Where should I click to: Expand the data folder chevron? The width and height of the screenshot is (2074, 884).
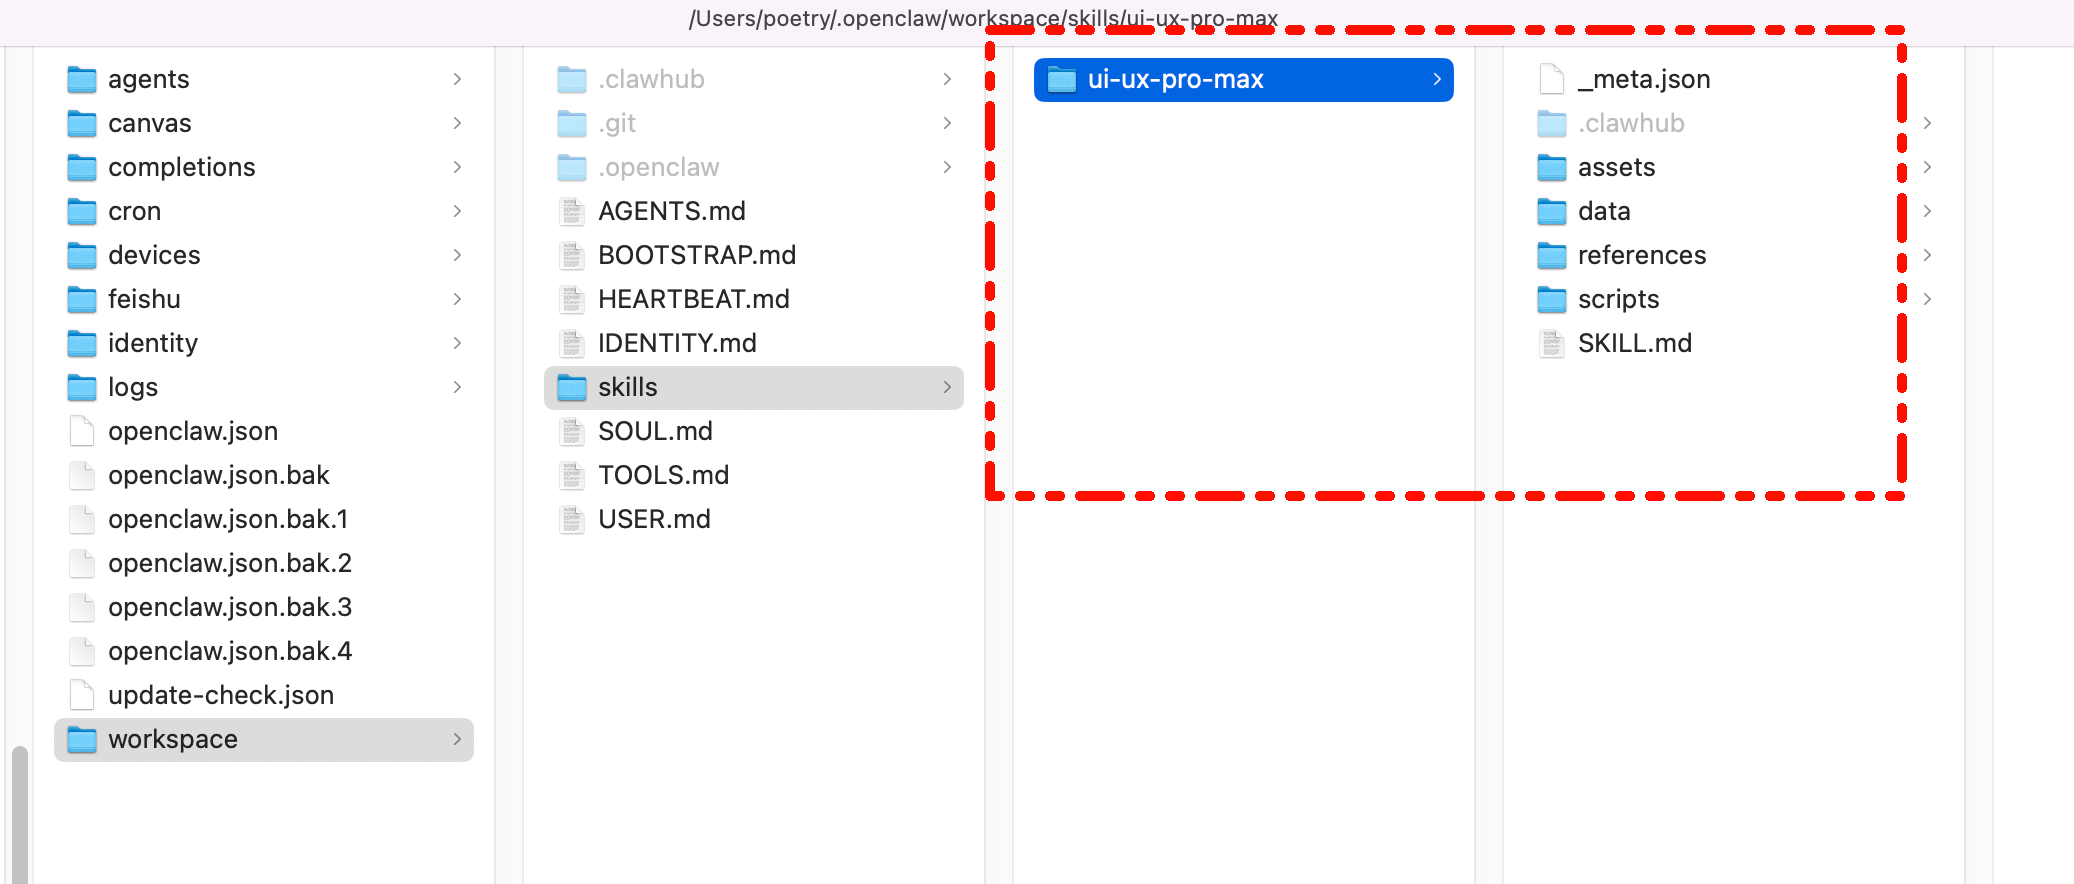1927,211
